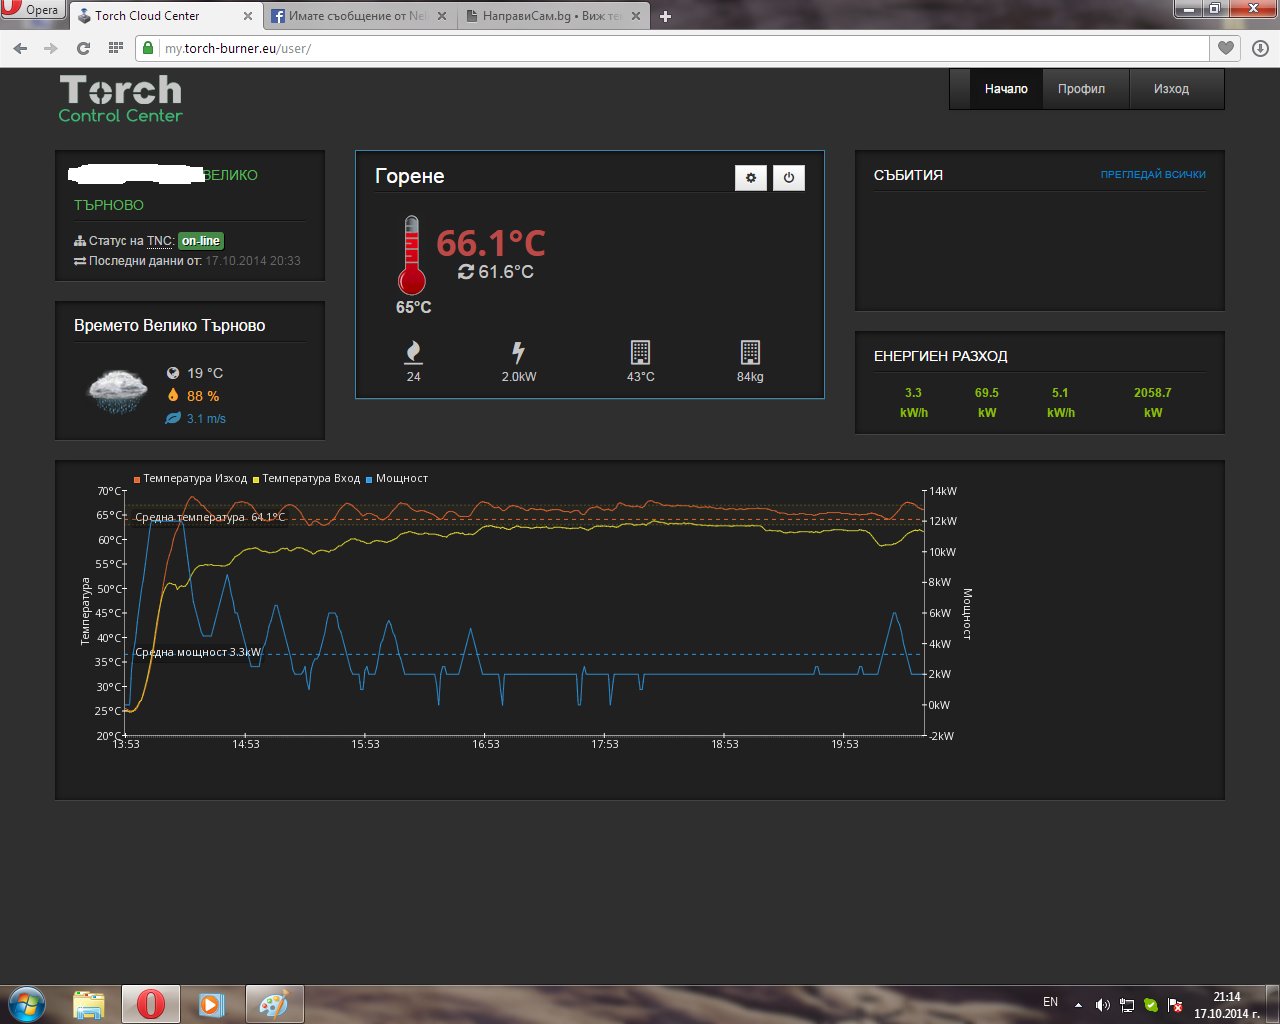Click the Torch Control Center logo
The height and width of the screenshot is (1024, 1280).
121,99
